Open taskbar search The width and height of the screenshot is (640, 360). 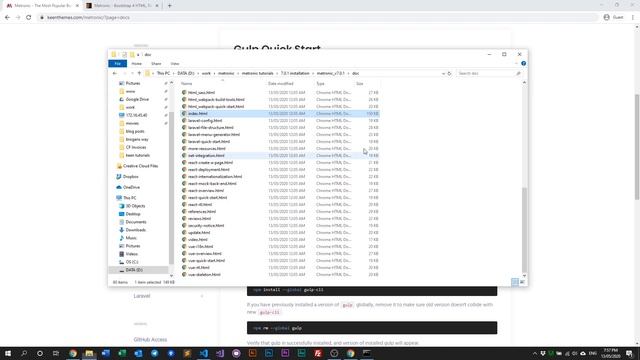click(x=24, y=353)
